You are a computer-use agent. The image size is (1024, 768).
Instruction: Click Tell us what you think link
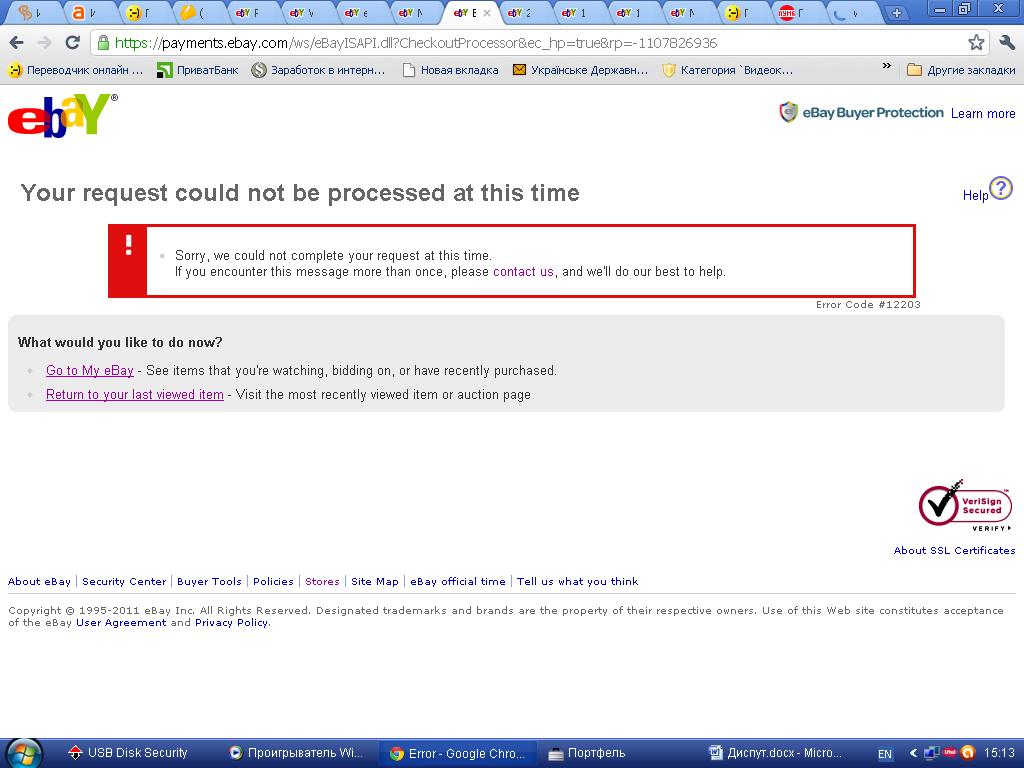coord(577,581)
